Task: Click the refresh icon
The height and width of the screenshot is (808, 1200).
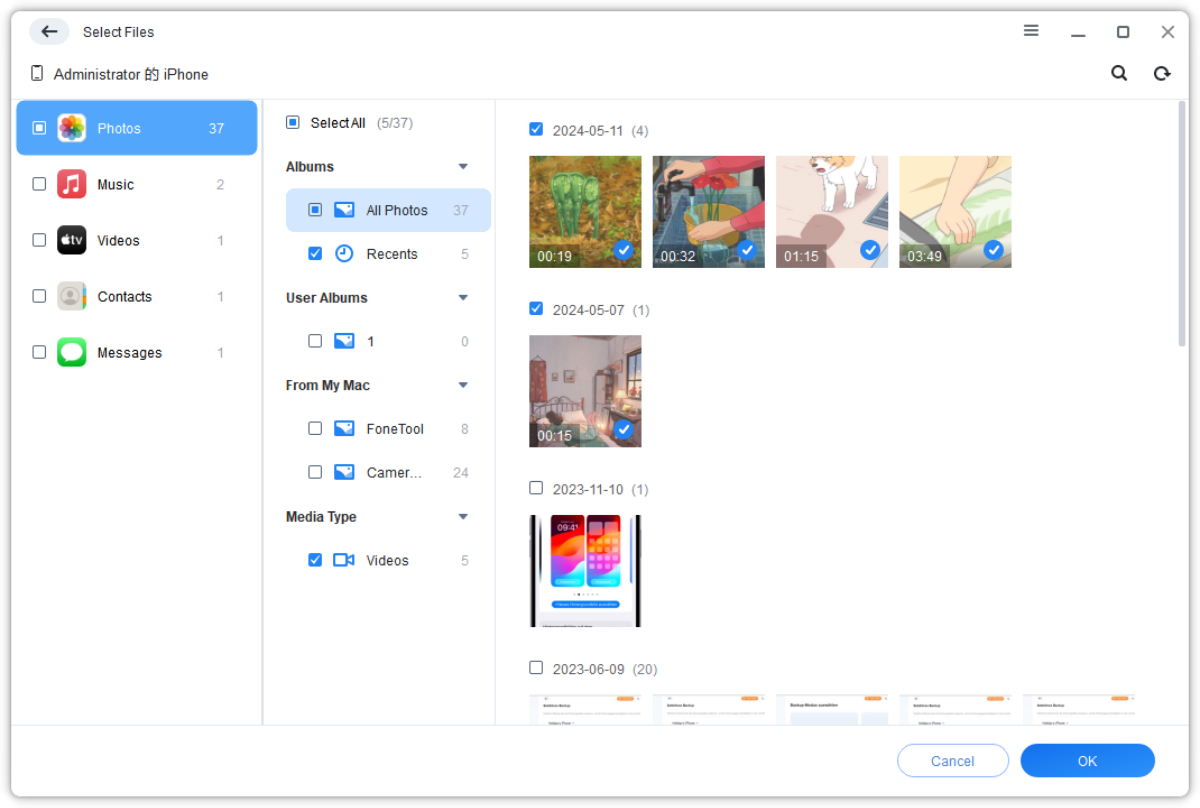Action: (x=1162, y=73)
